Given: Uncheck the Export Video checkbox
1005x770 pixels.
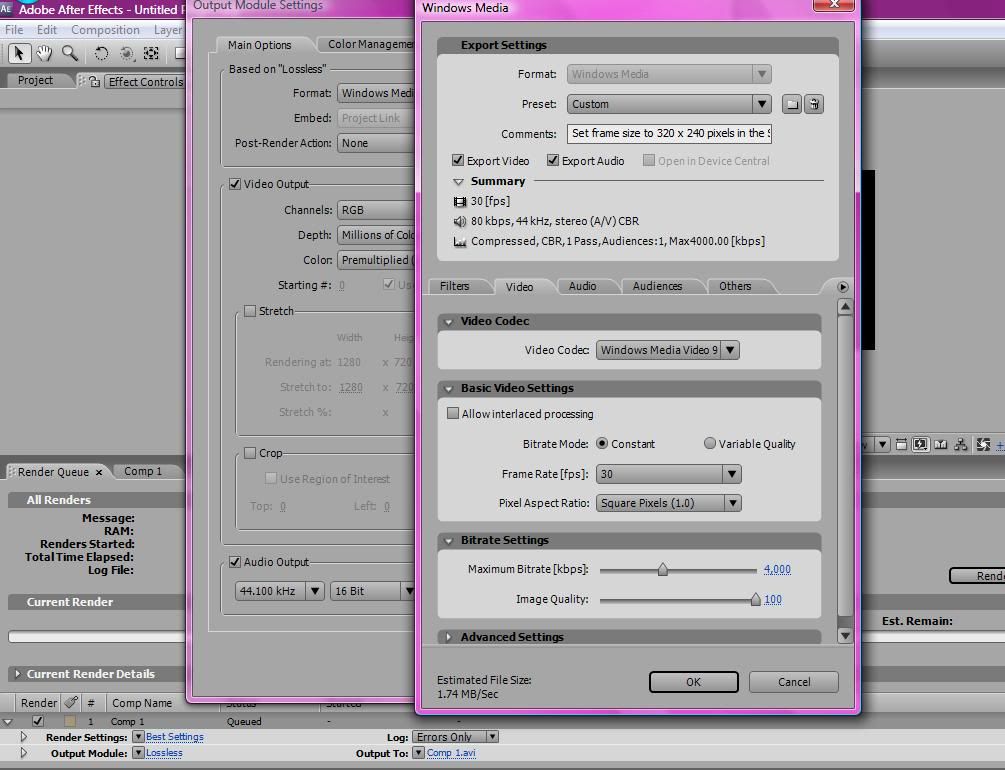Looking at the screenshot, I should [x=458, y=161].
